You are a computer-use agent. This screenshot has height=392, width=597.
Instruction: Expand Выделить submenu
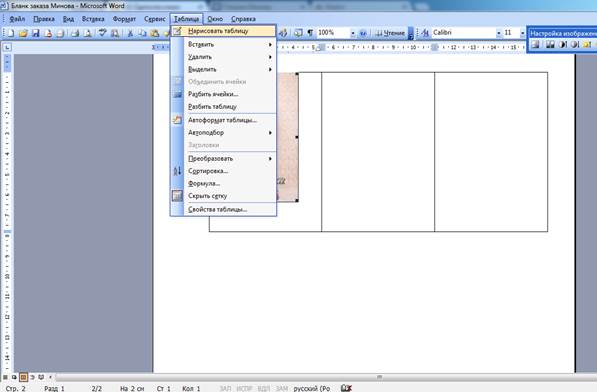tap(223, 70)
